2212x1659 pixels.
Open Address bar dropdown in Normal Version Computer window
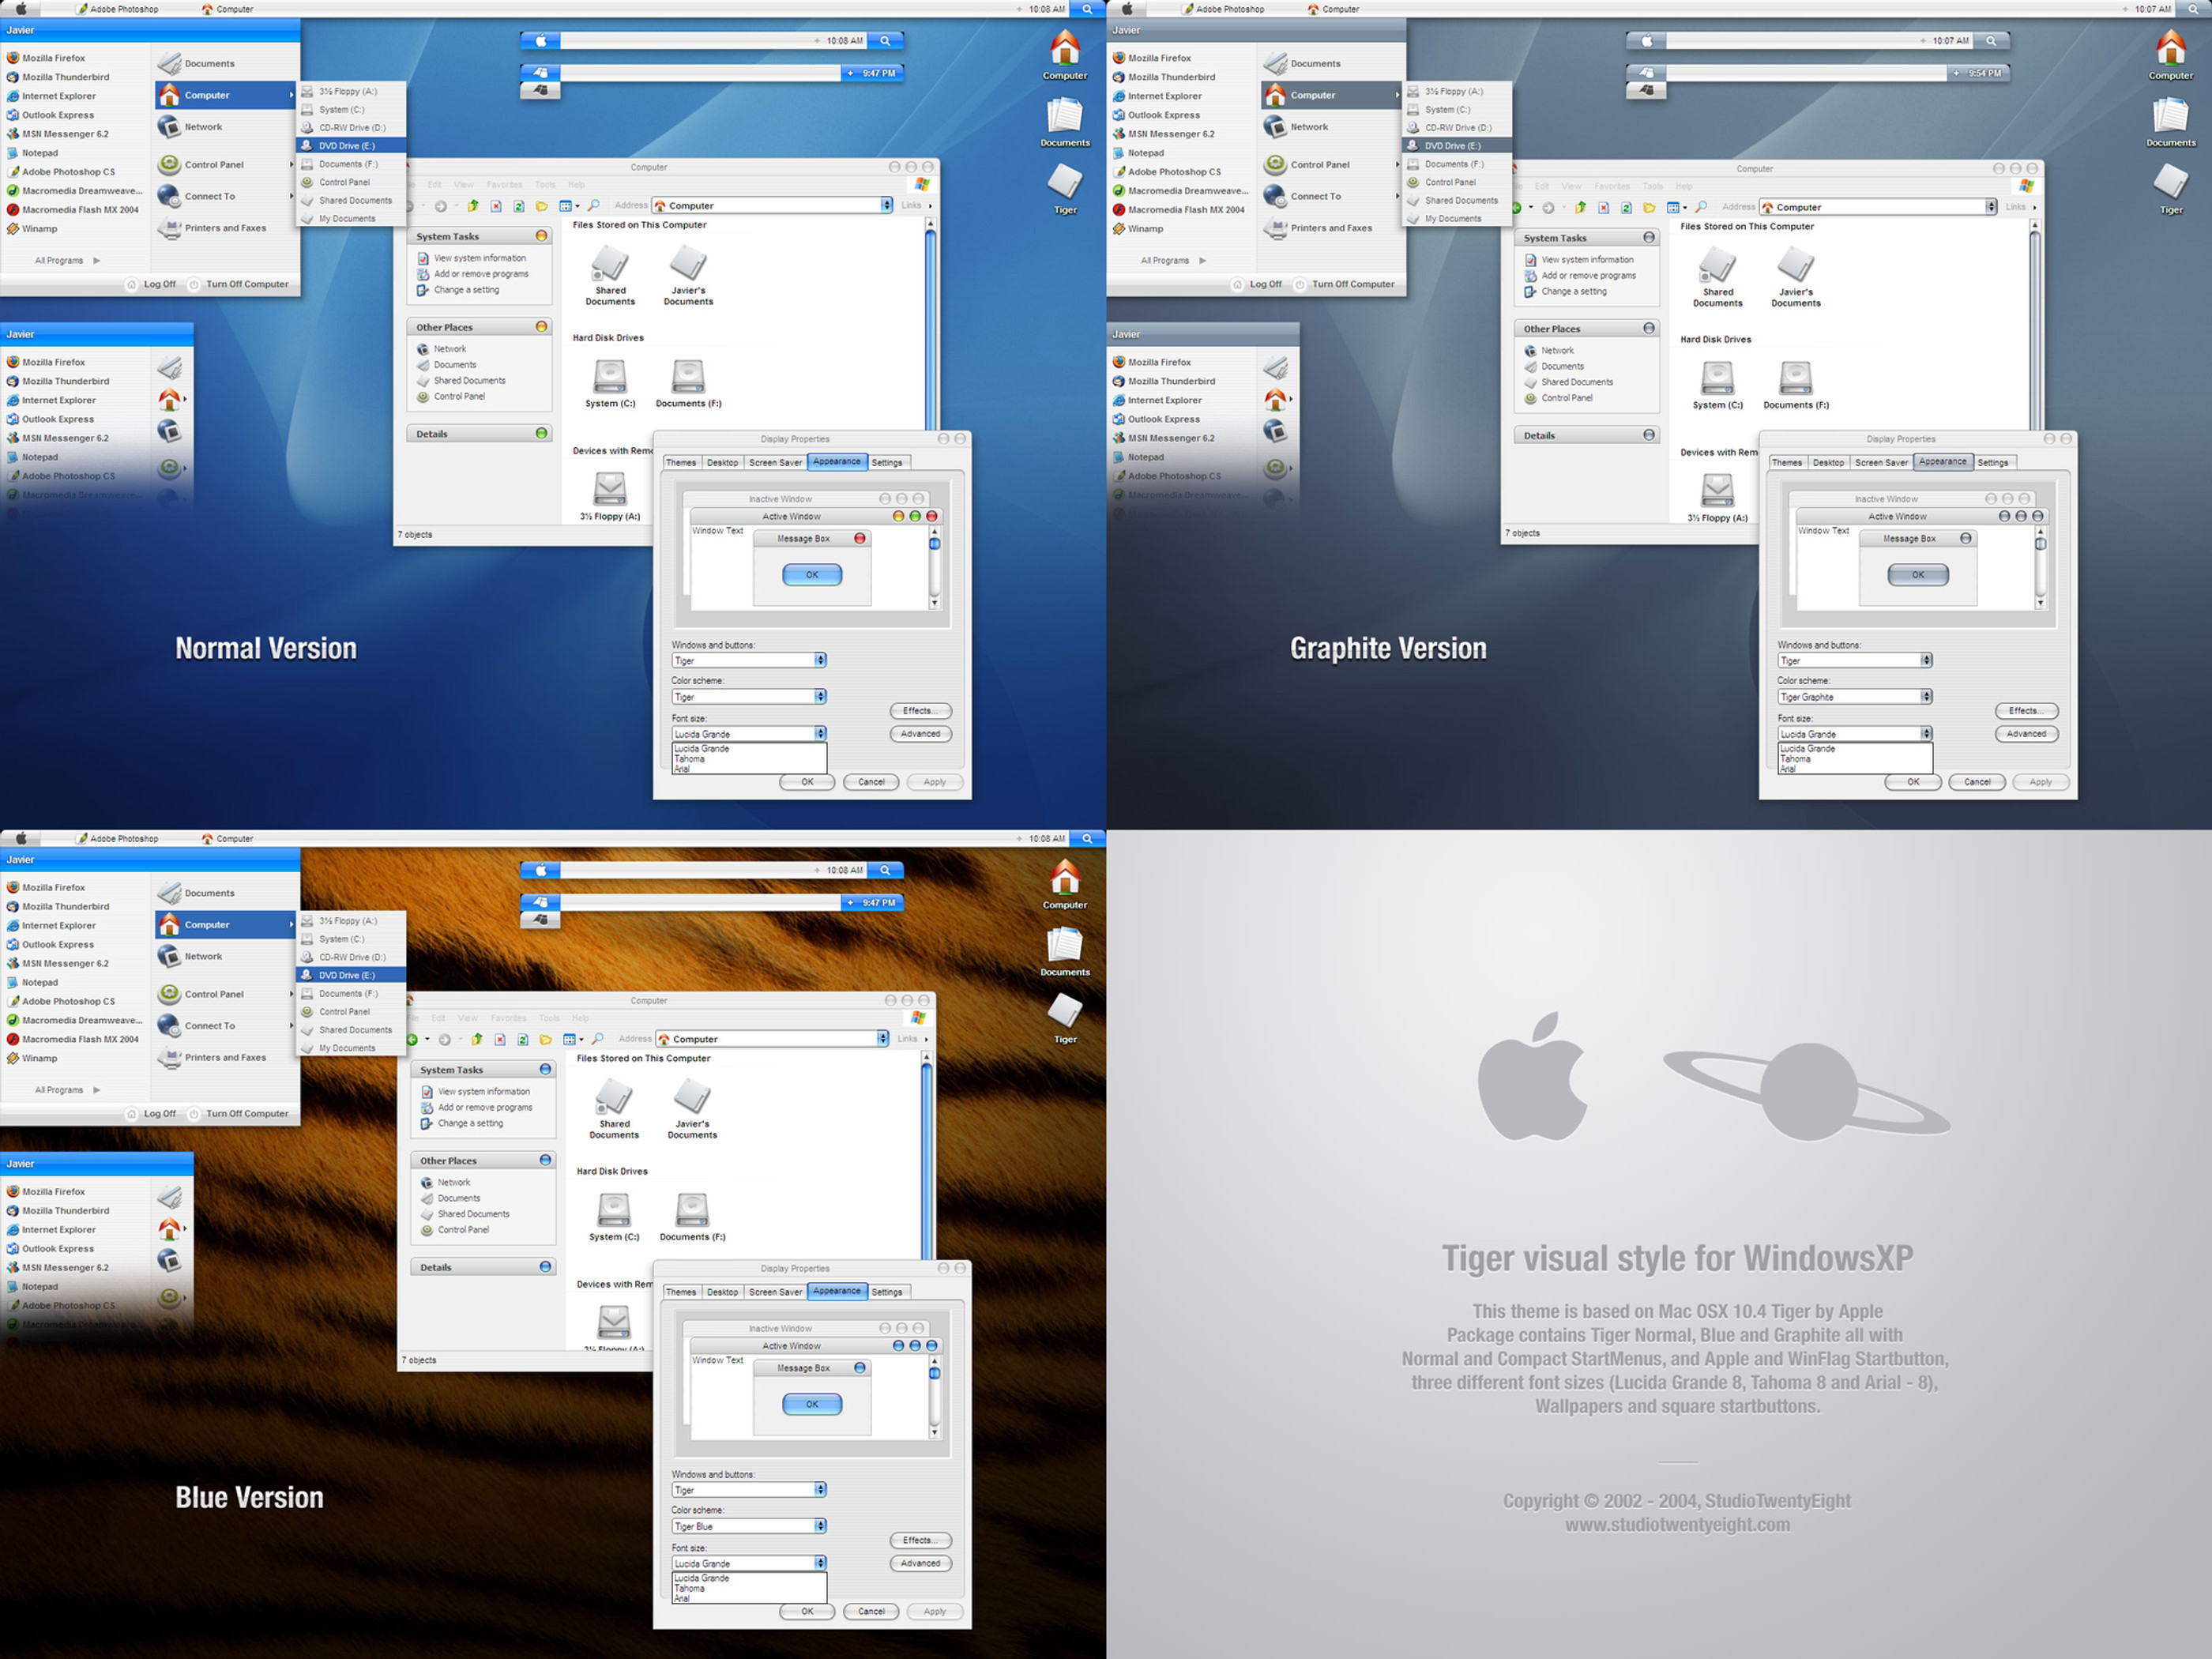[x=886, y=205]
